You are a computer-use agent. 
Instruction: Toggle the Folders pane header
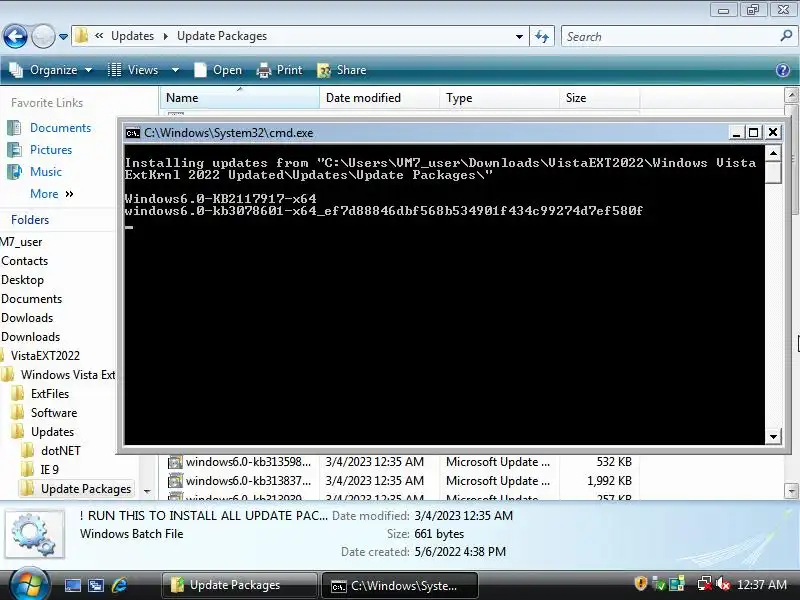click(30, 220)
